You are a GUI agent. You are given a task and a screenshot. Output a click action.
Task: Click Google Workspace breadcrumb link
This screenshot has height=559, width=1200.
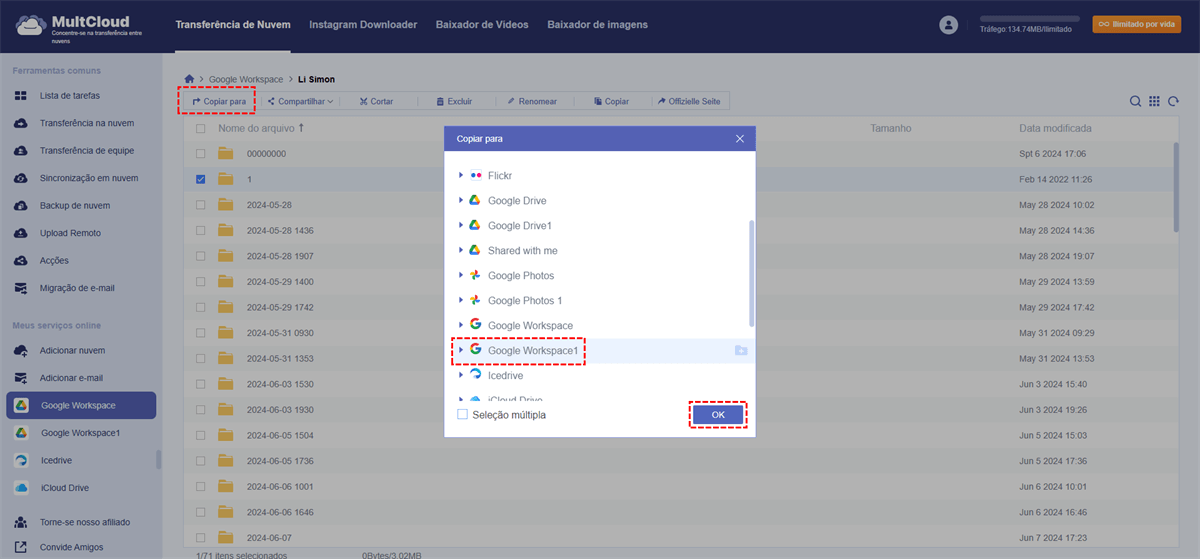(246, 78)
